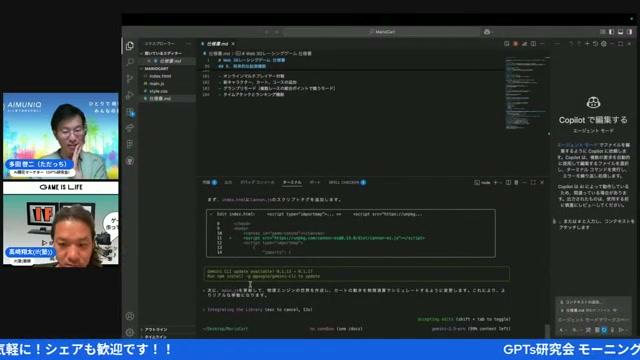Collapse the MARIOCART folder section
This screenshot has width=640, height=360.
coord(167,69)
